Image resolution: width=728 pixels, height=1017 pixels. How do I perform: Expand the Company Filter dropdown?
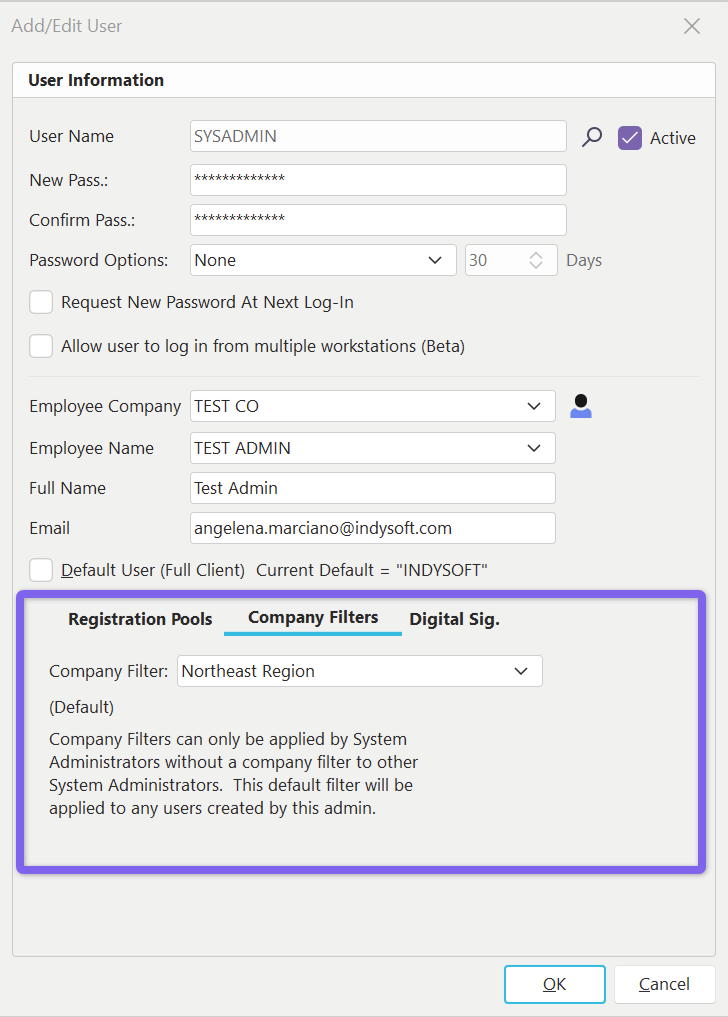[521, 671]
